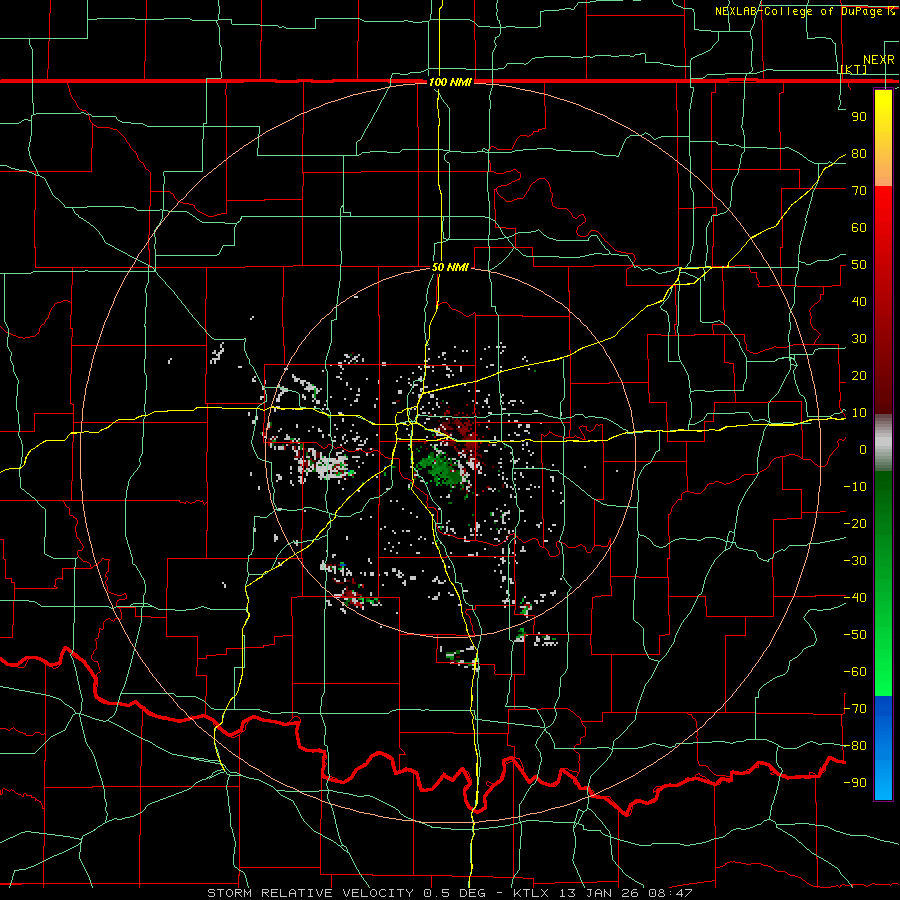Select the positive "70" scale value
The width and height of the screenshot is (900, 900).
click(x=859, y=191)
